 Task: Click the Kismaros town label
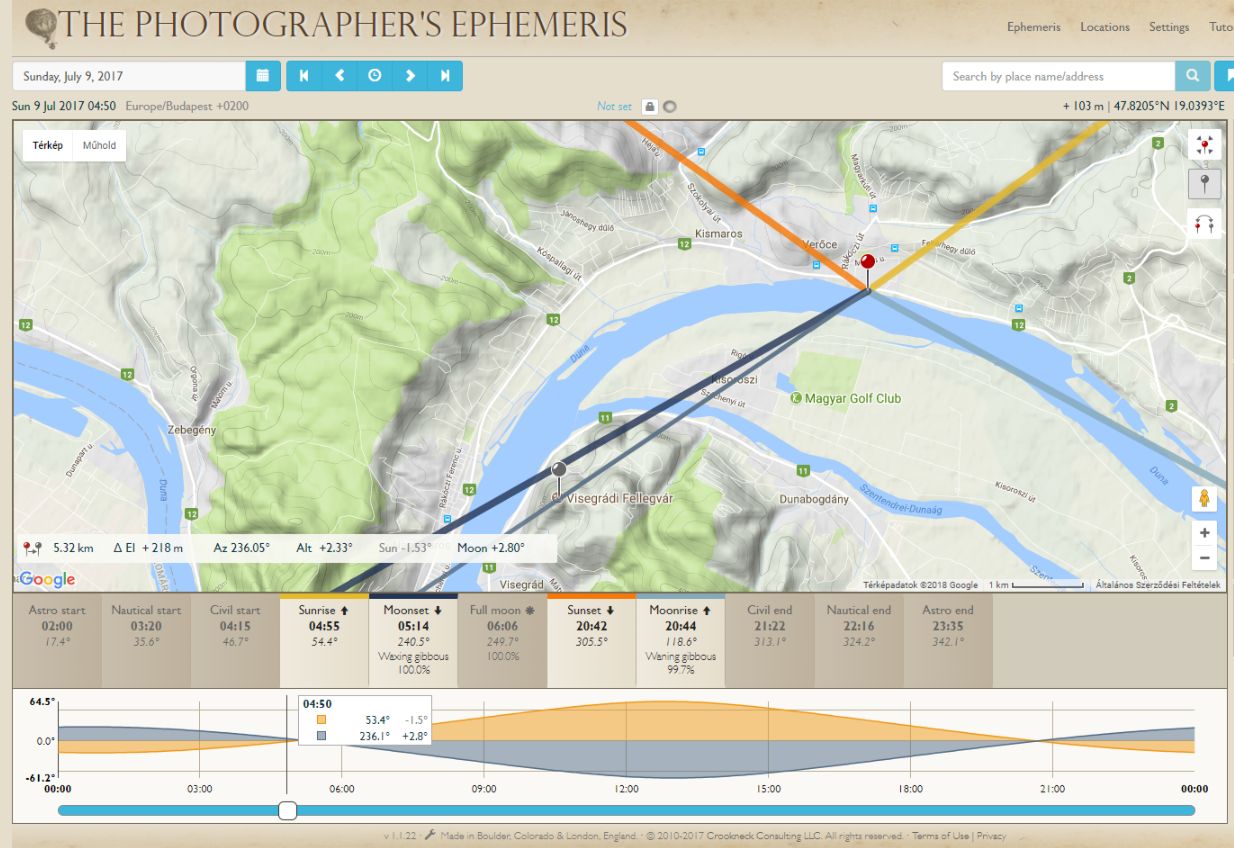coord(719,233)
